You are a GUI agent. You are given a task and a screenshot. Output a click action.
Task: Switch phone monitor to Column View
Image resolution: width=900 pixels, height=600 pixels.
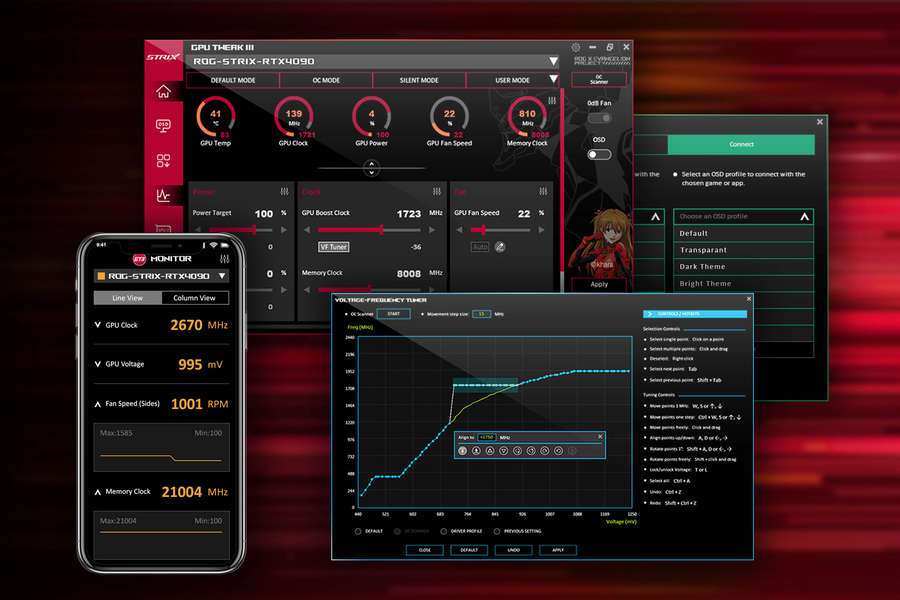(x=195, y=298)
